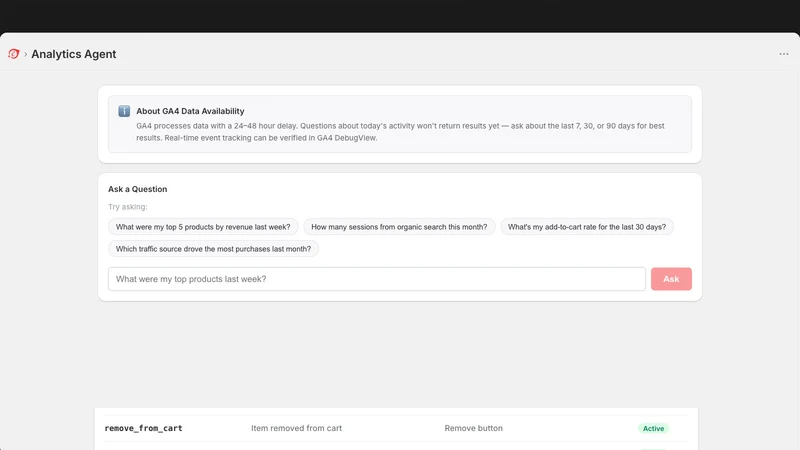This screenshot has width=800, height=450.
Task: Choose the organic search sessions suggestion
Action: tap(399, 227)
